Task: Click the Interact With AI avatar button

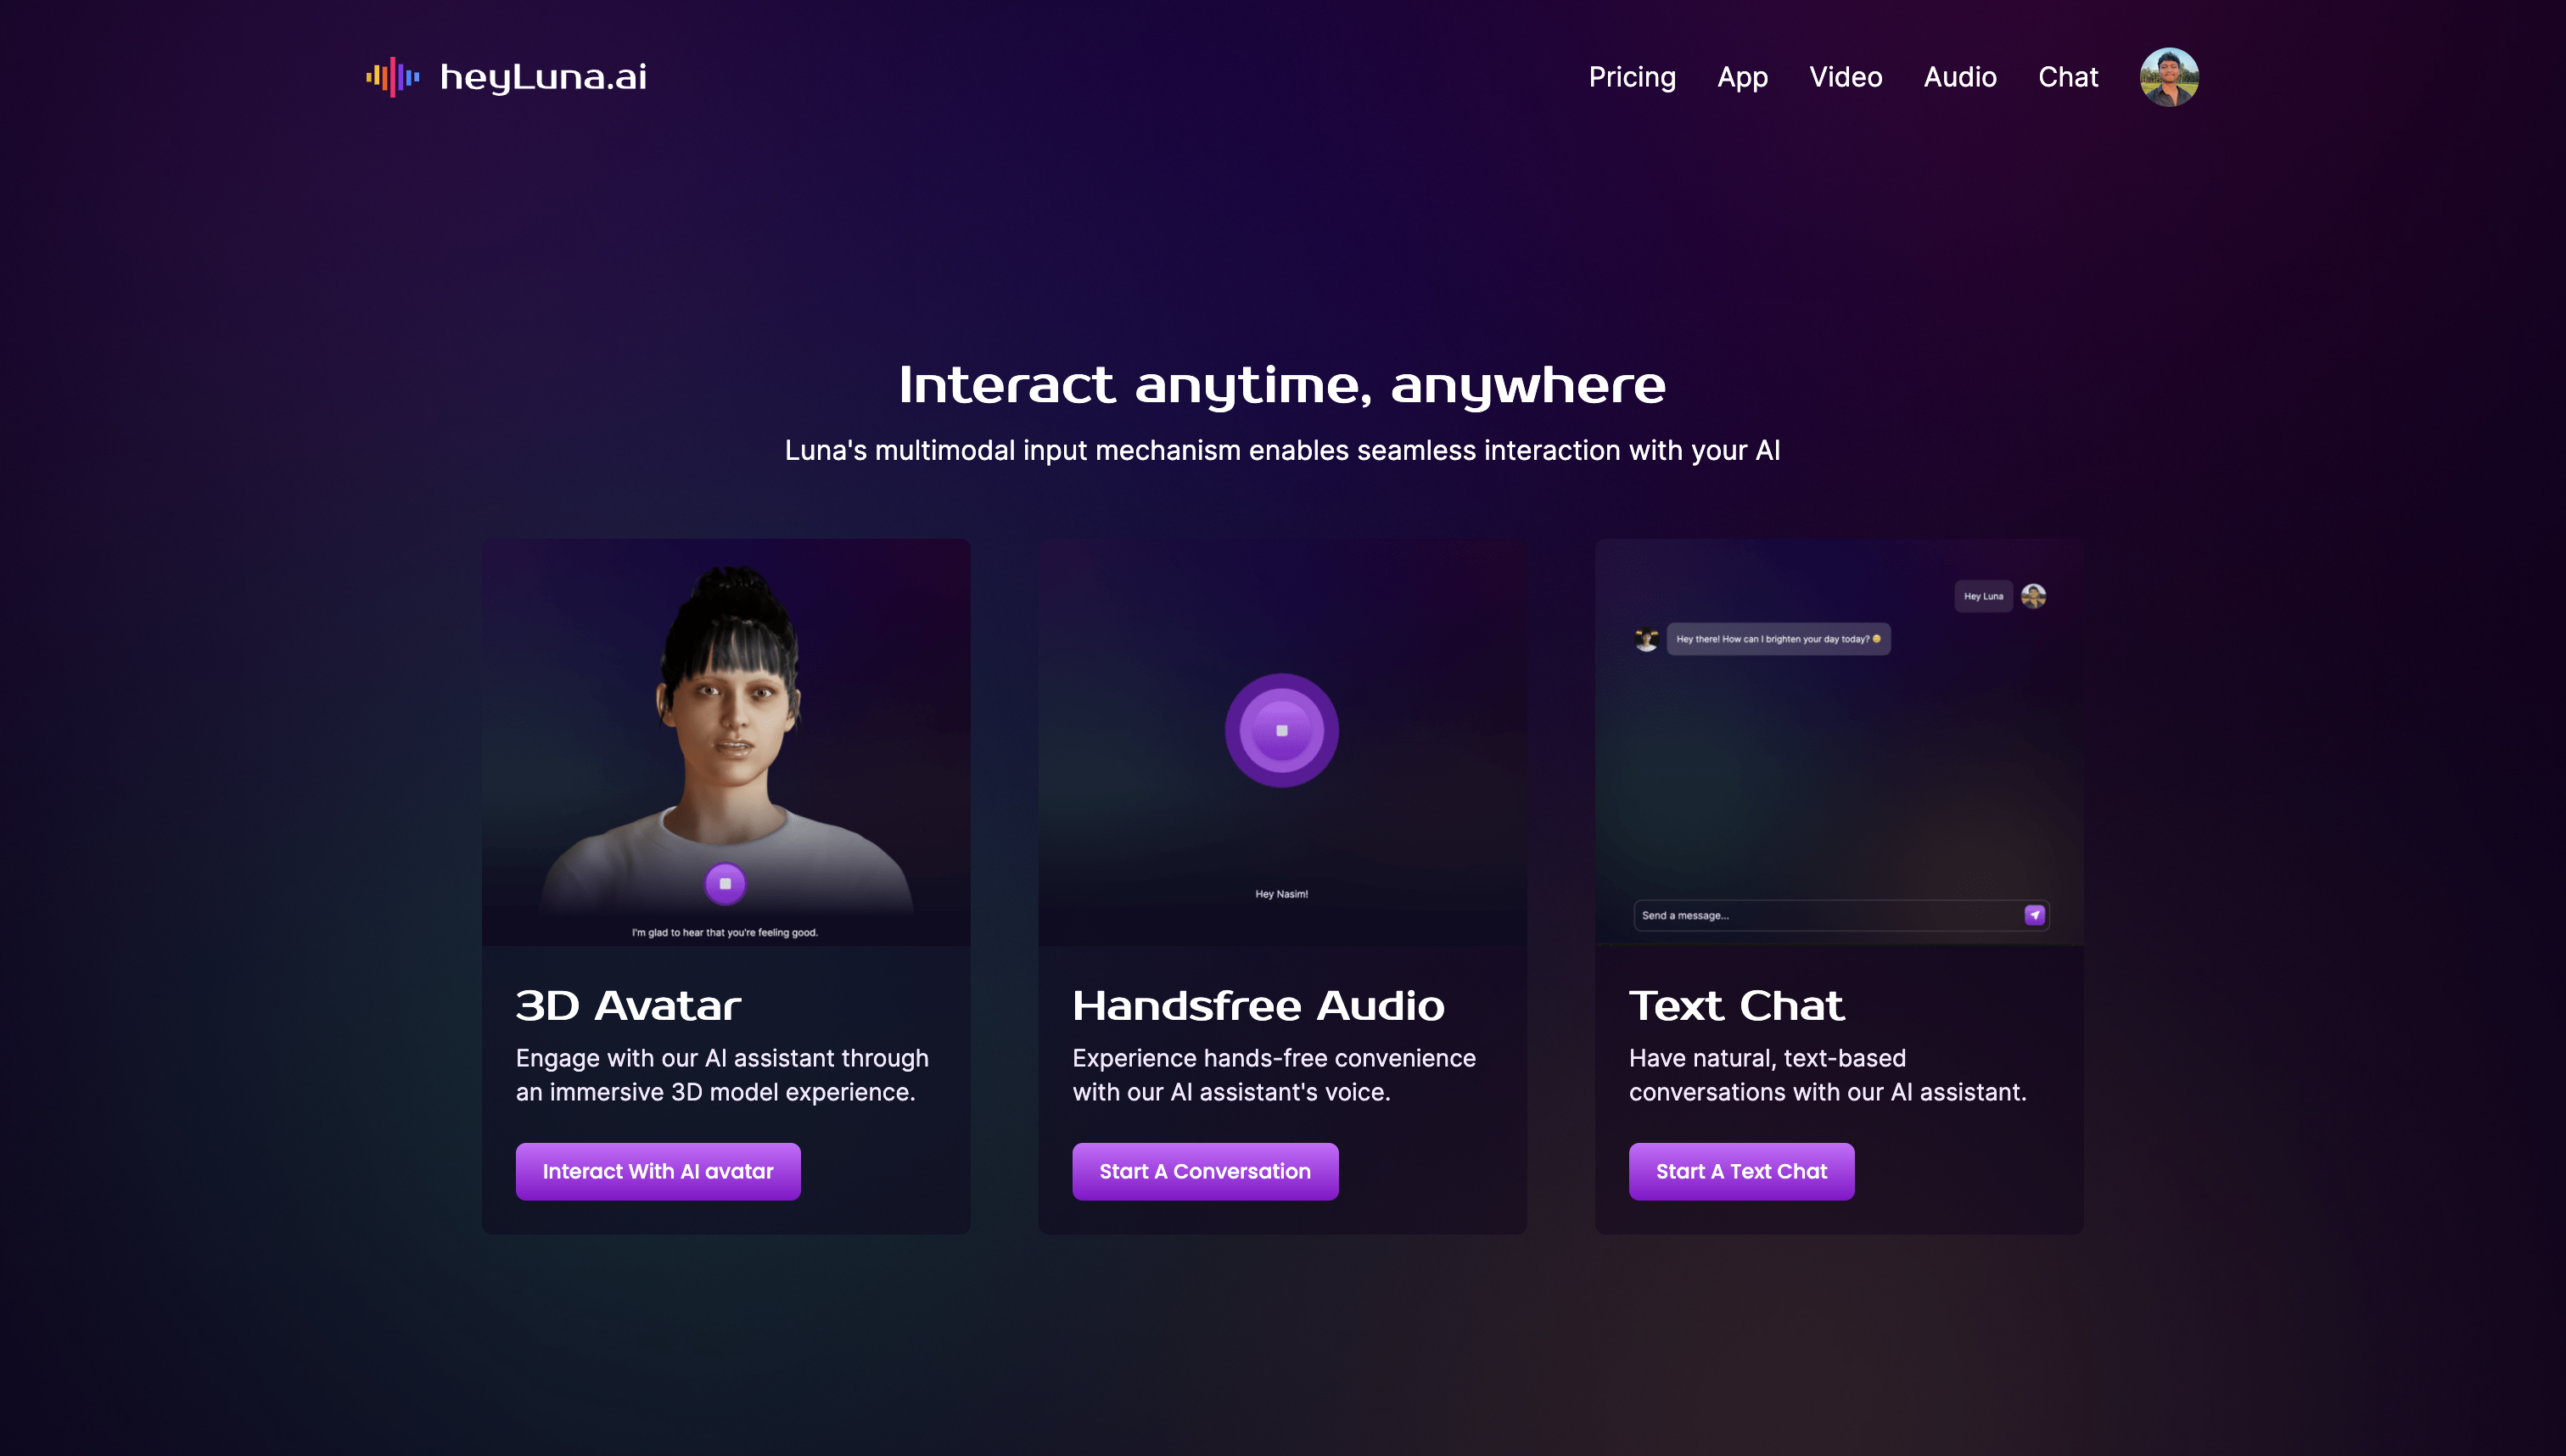Action: (x=658, y=1171)
